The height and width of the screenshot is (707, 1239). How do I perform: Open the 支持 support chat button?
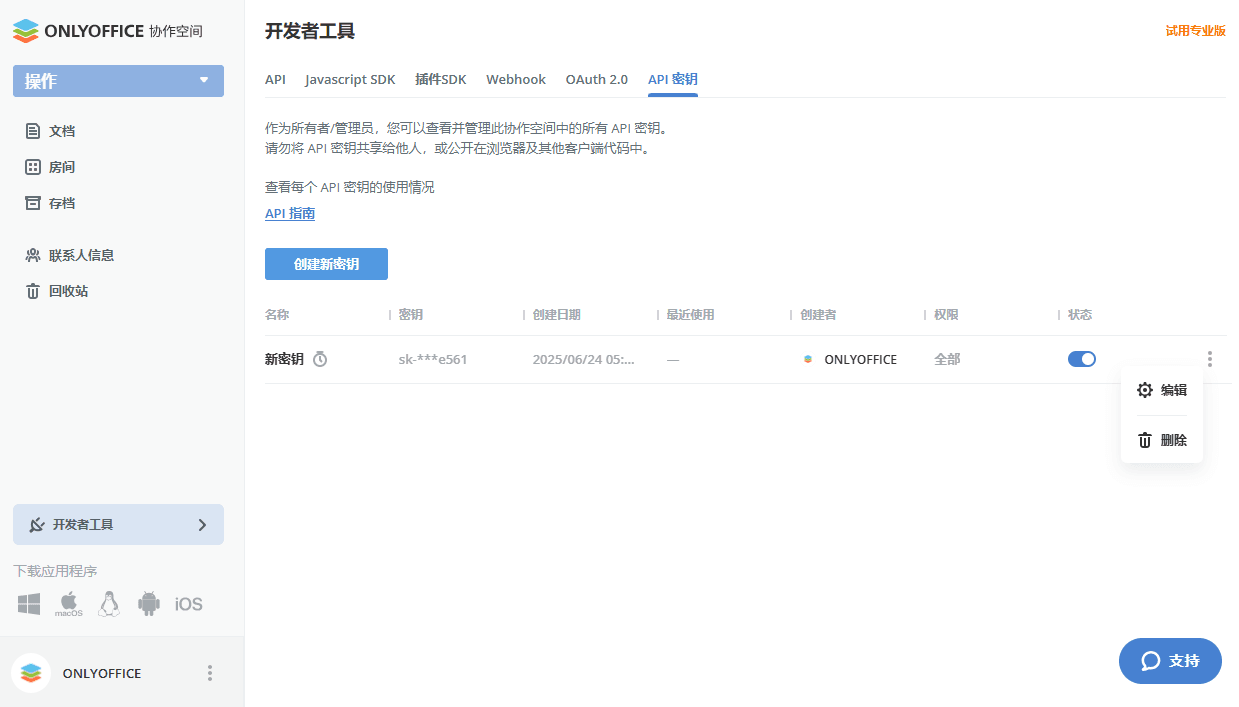click(1170, 661)
